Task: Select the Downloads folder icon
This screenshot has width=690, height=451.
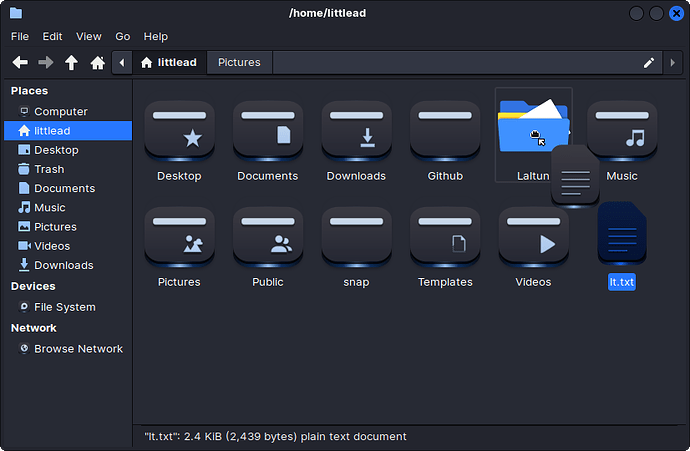Action: (x=356, y=131)
